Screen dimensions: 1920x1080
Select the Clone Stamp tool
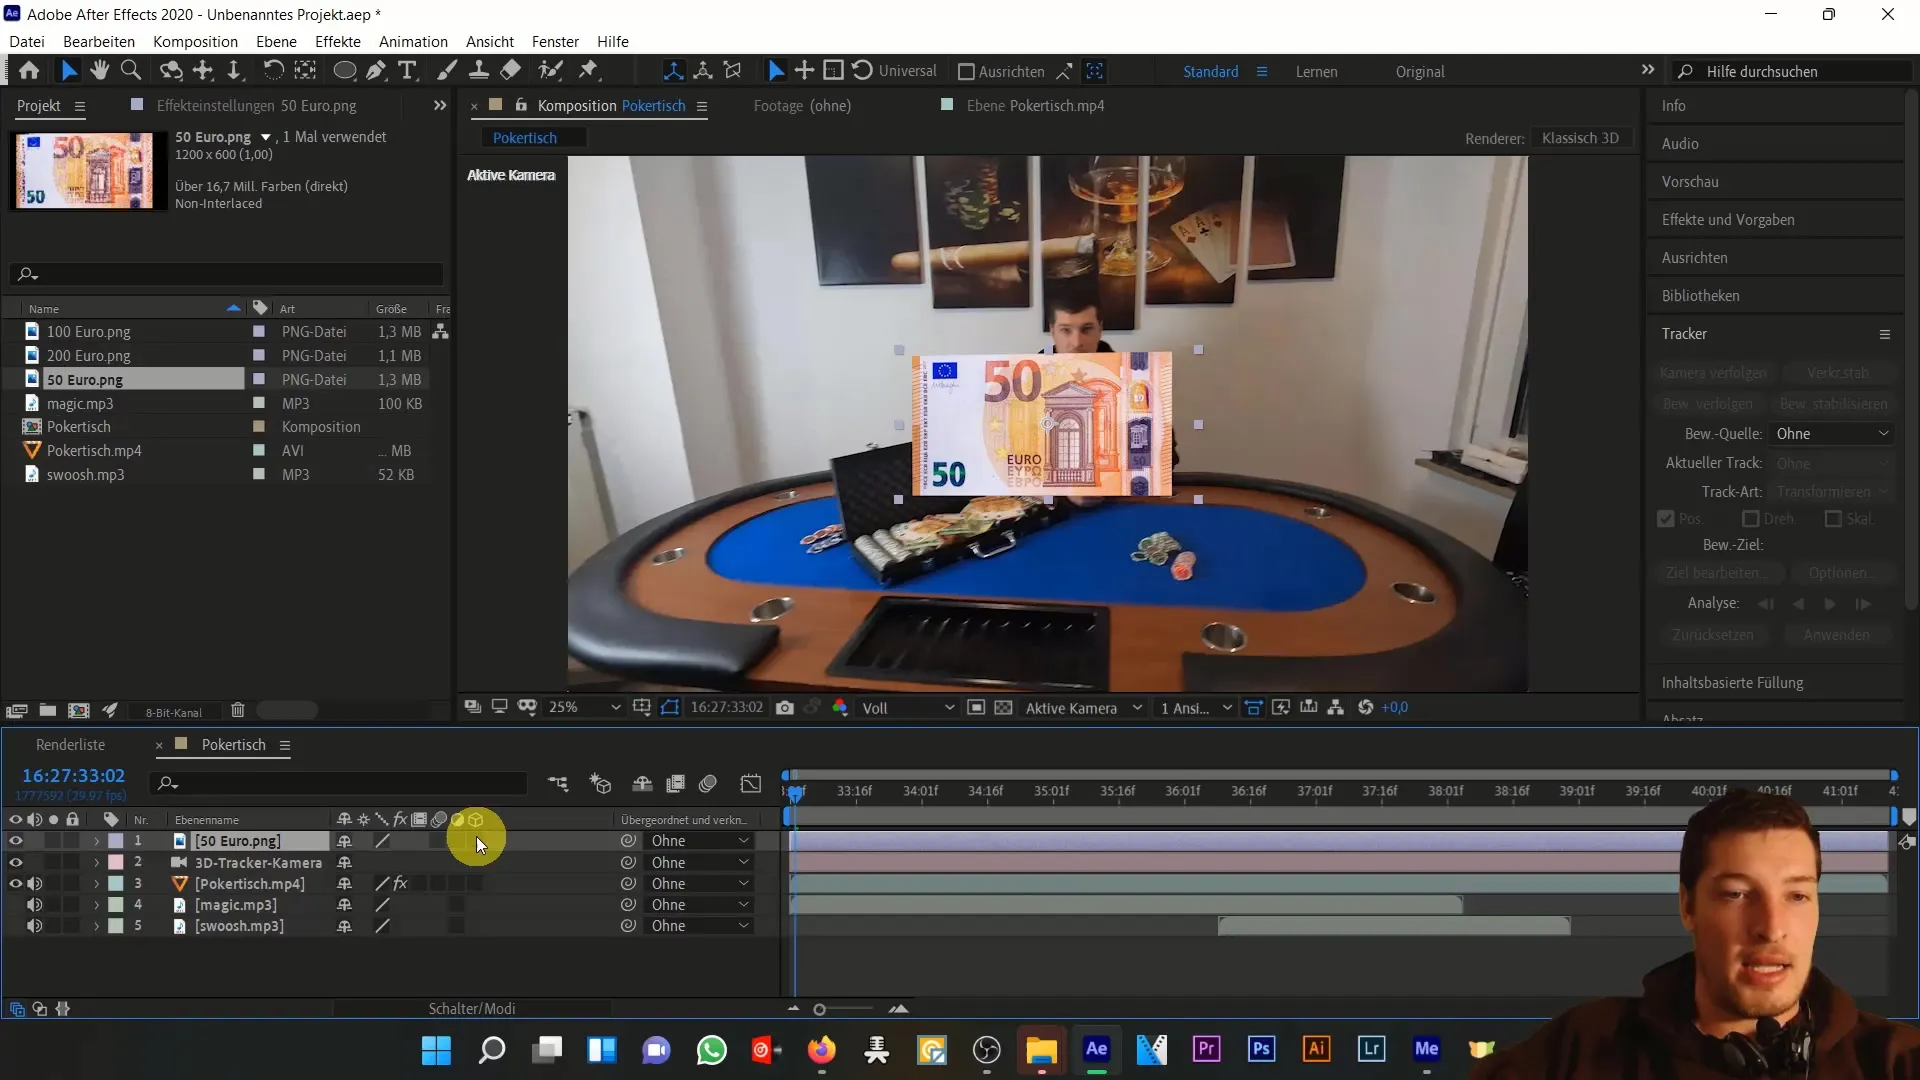(479, 71)
